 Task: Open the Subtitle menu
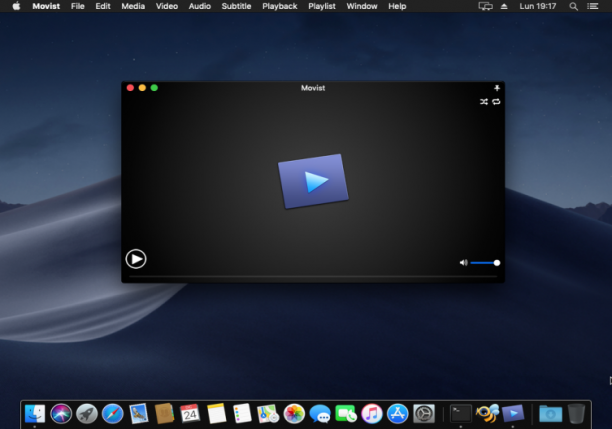coord(236,6)
